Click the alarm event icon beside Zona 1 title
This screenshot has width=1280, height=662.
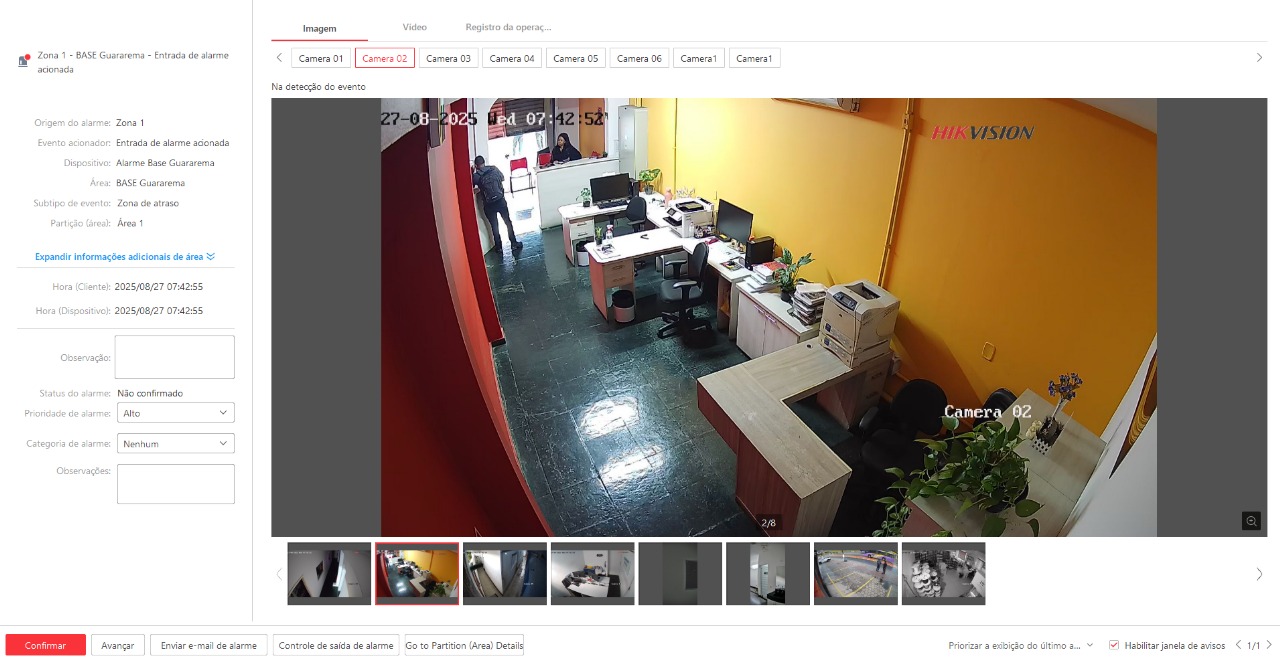tap(22, 60)
